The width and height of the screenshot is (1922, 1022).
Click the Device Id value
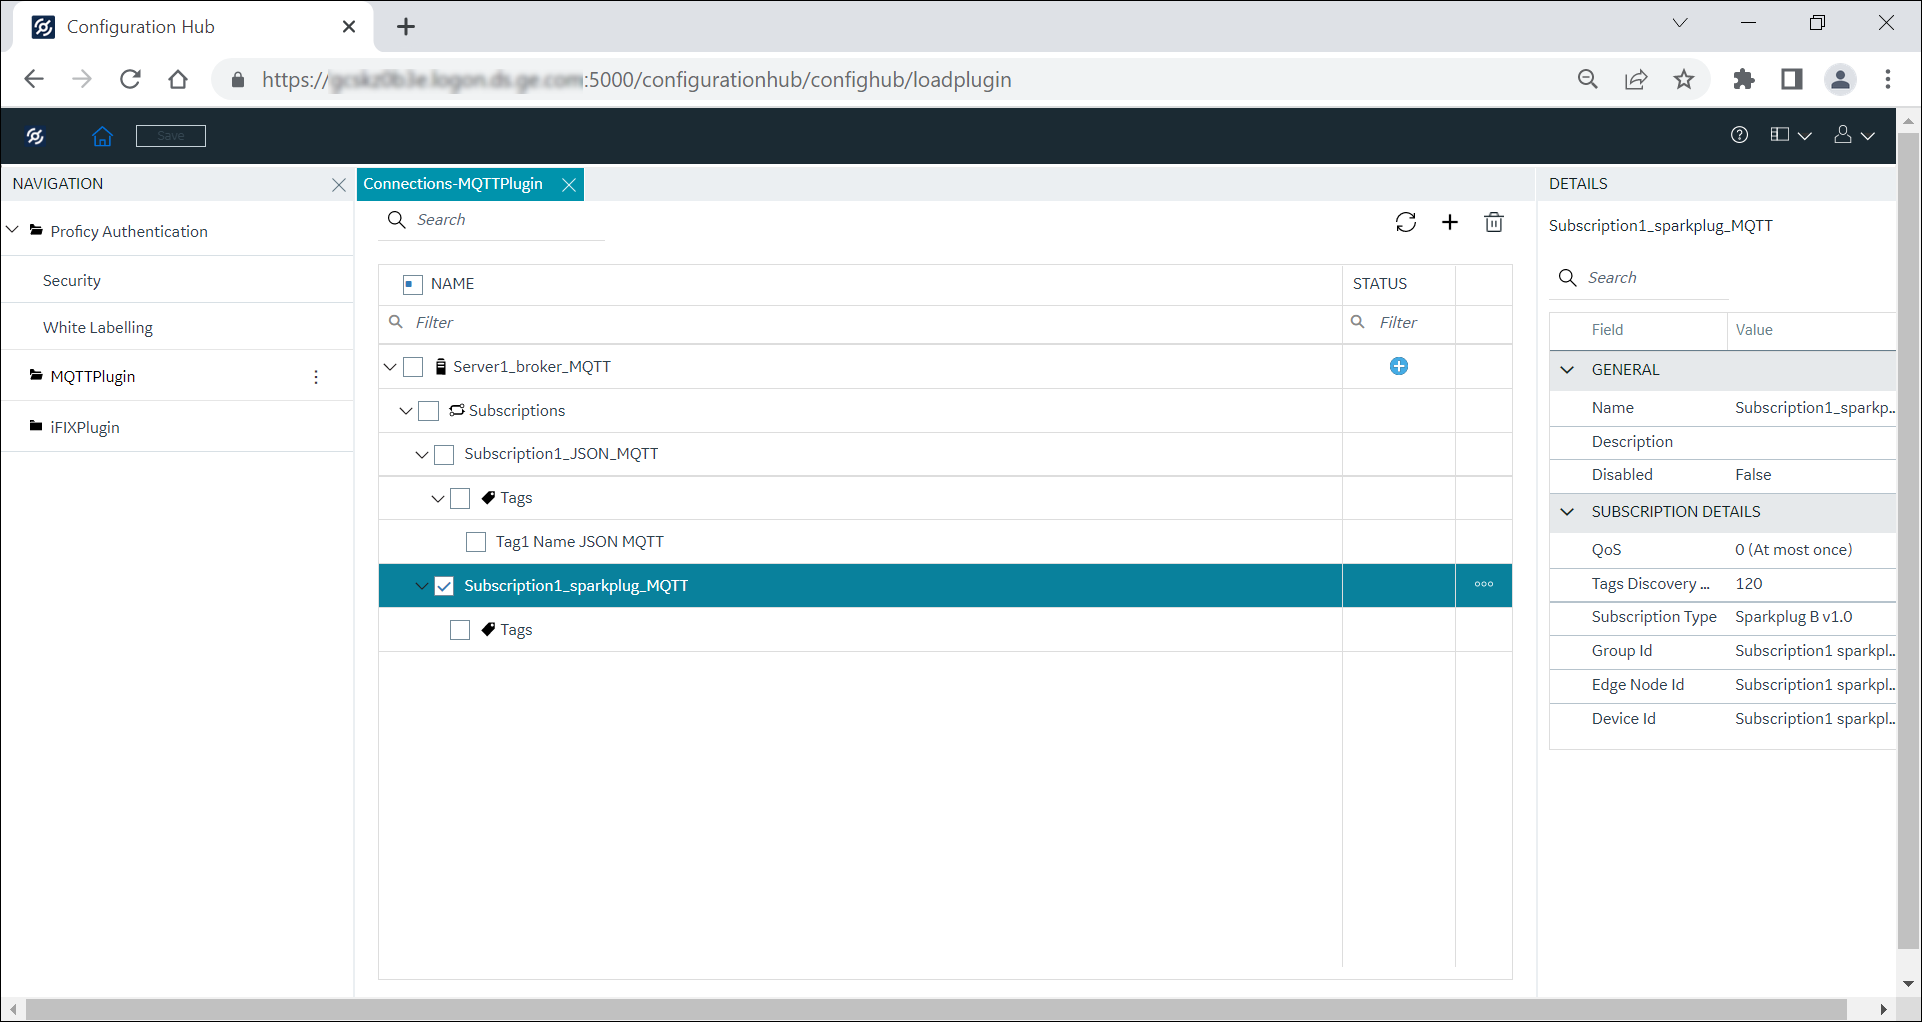[1814, 719]
